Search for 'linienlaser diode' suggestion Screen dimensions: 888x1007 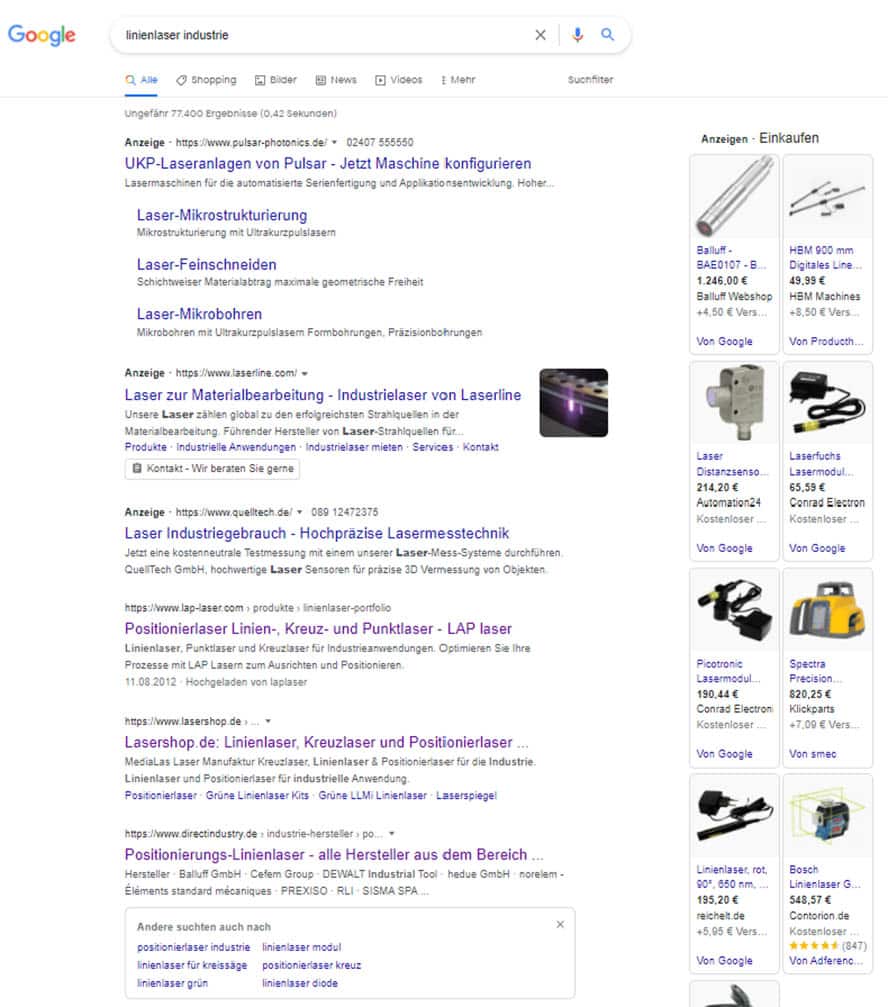click(299, 983)
